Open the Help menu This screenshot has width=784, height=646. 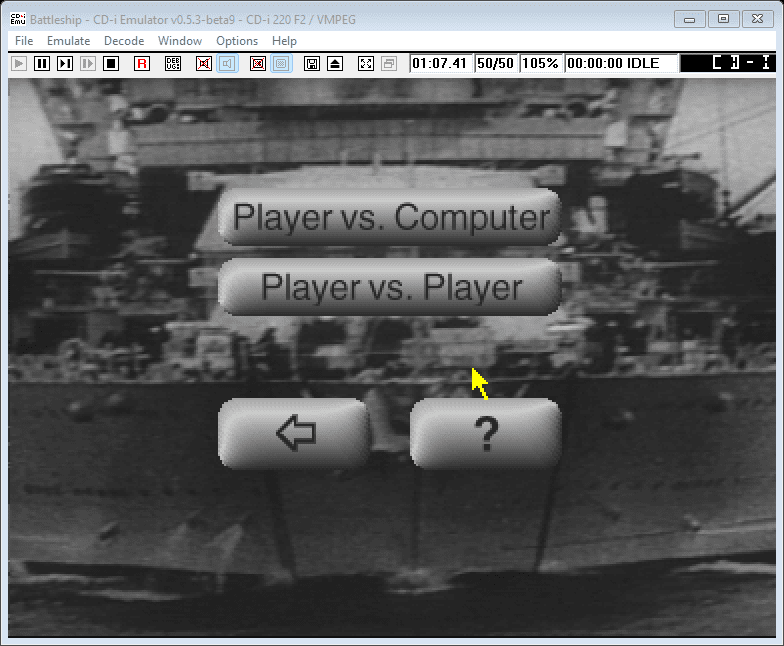coord(284,41)
